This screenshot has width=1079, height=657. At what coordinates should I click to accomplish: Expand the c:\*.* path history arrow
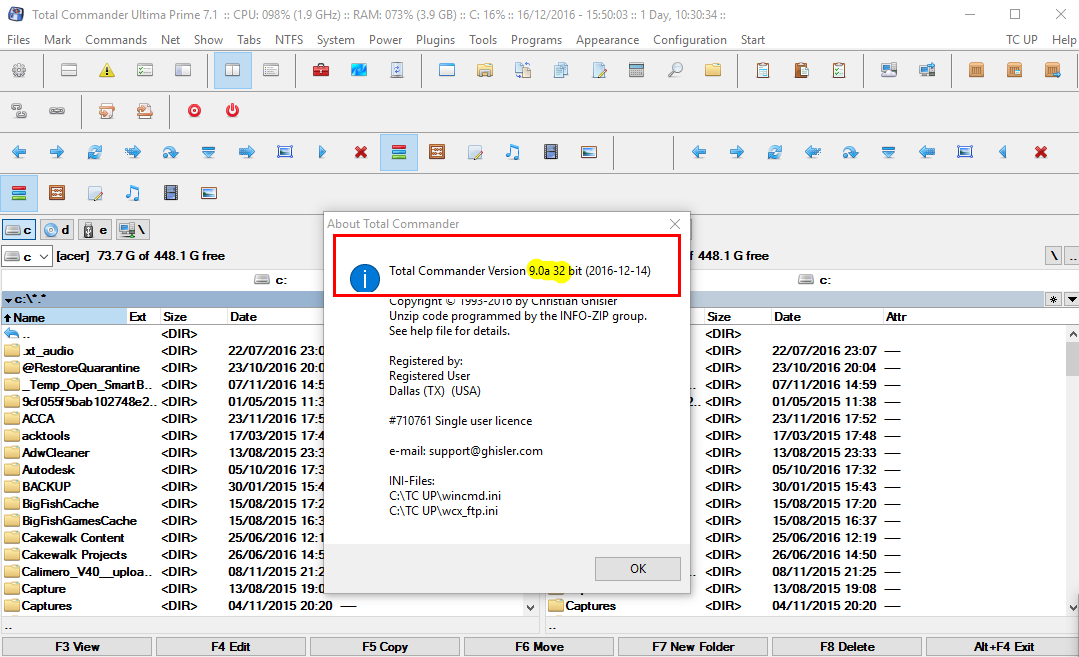coord(8,300)
